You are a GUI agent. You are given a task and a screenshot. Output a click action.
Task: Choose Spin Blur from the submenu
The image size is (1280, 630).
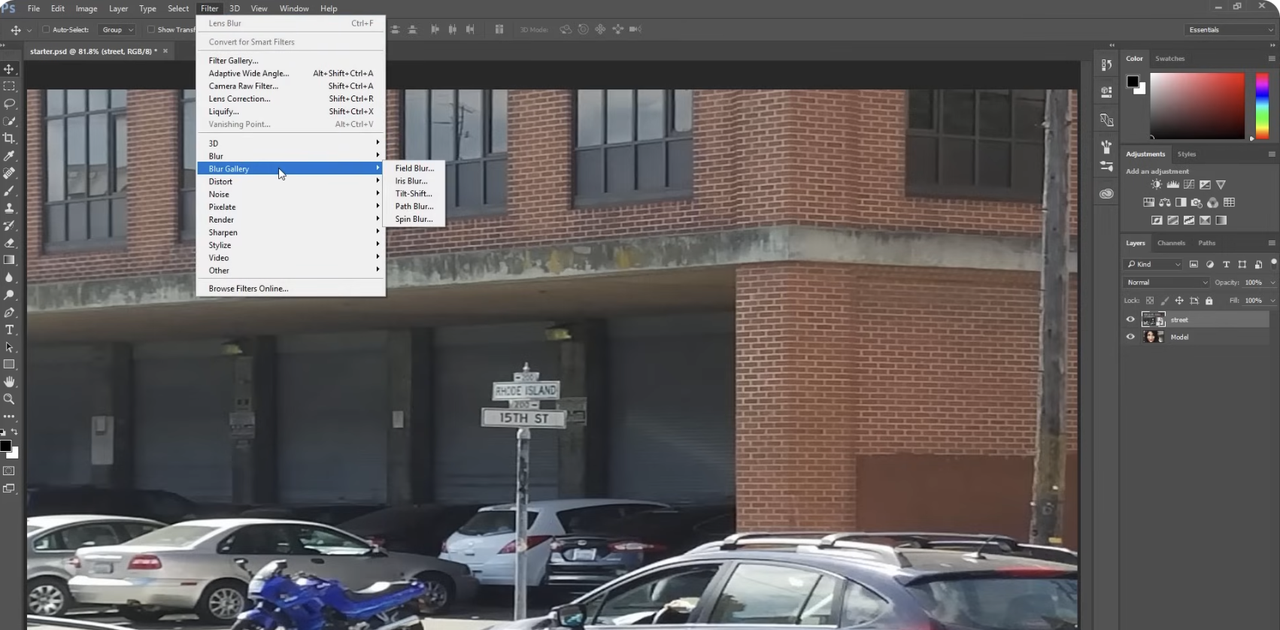pyautogui.click(x=413, y=219)
